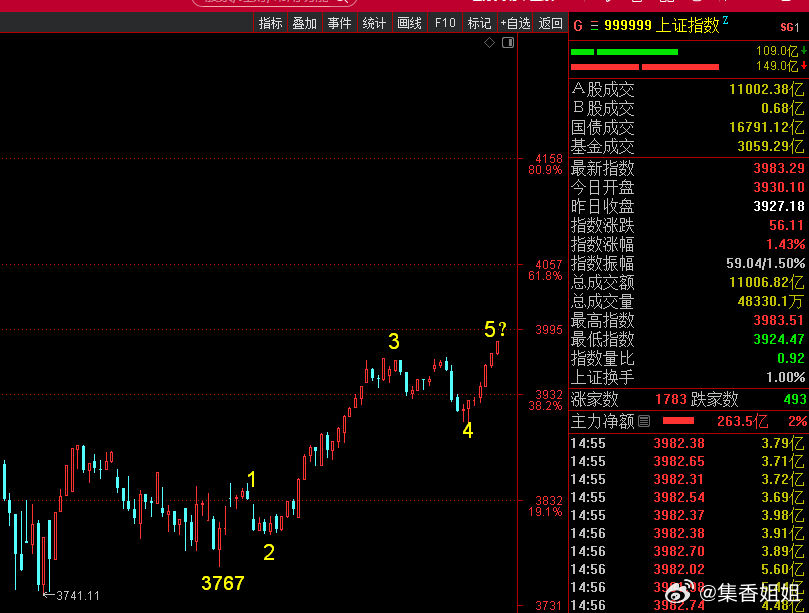
Task: Click the red G icon in header
Action: [578, 26]
